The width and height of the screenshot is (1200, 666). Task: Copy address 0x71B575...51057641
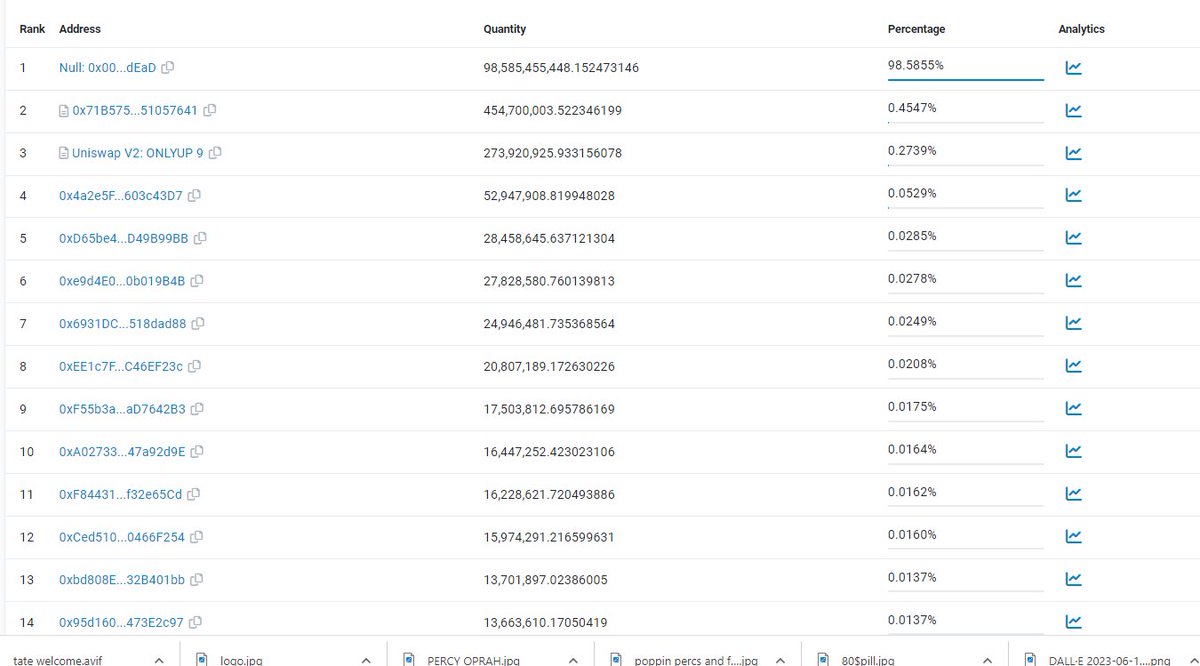tap(210, 110)
